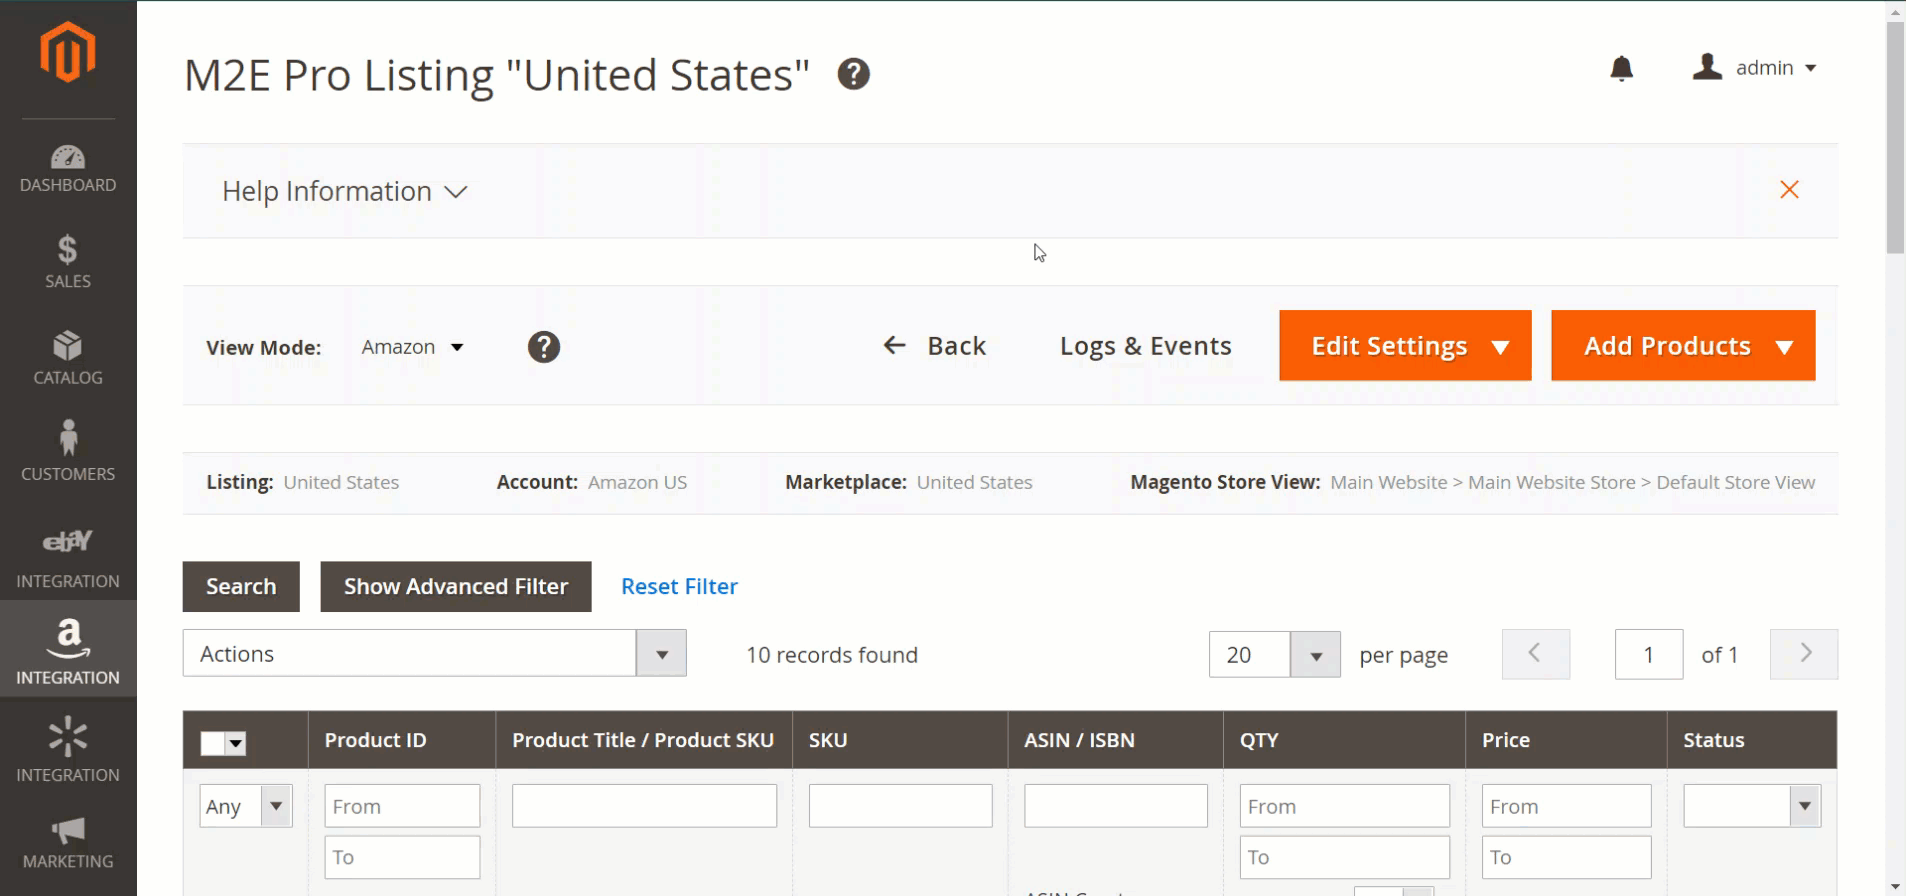1906x896 pixels.
Task: Click the '10 records found' text
Action: click(832, 655)
